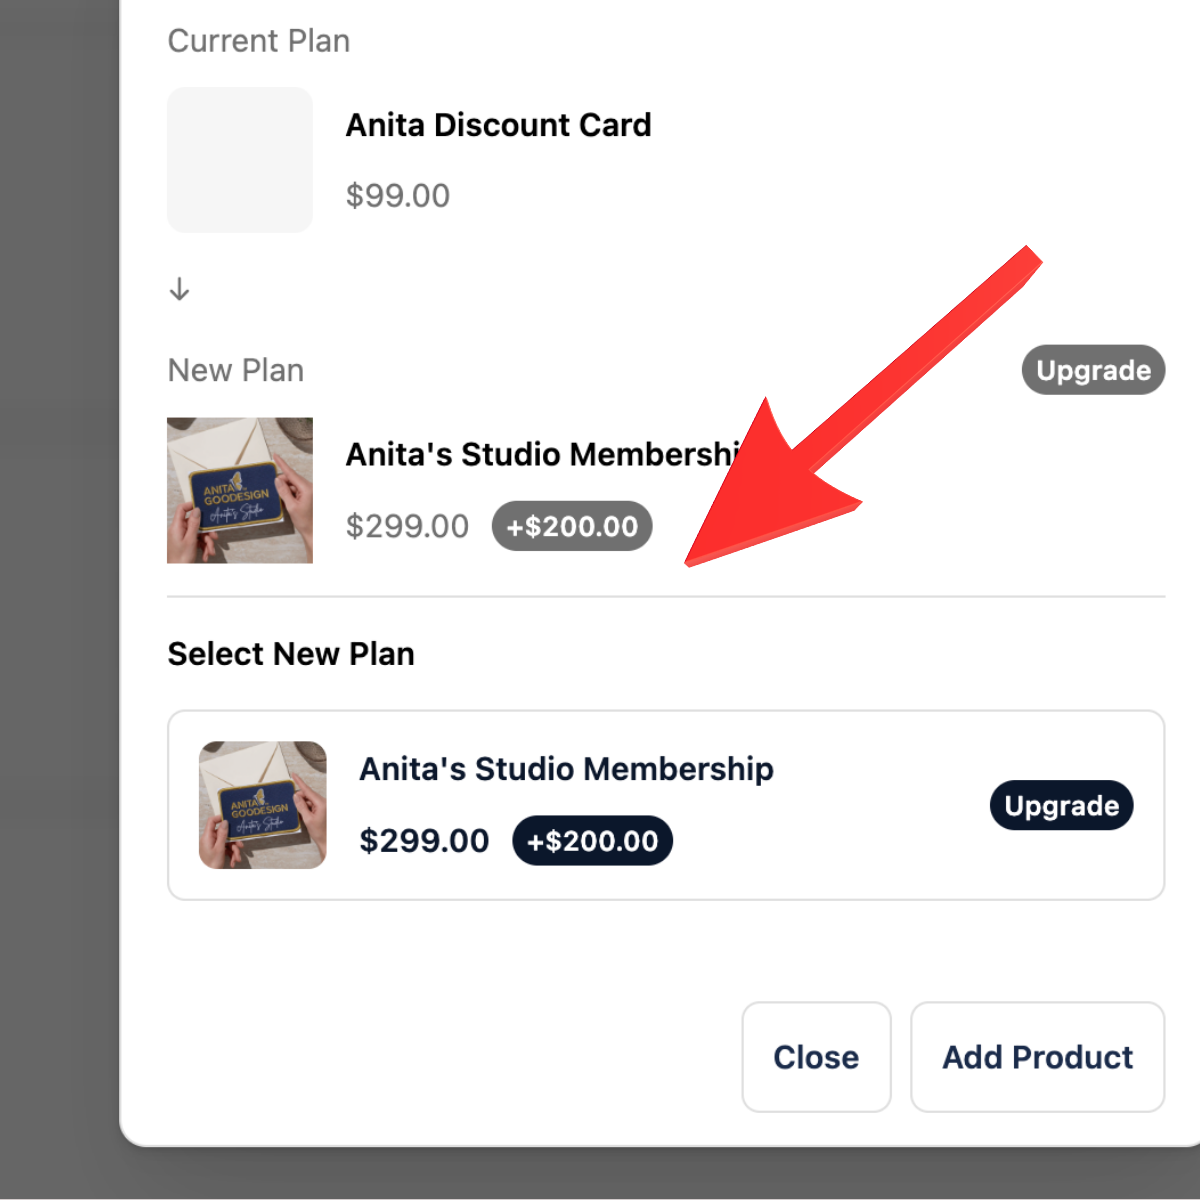Click the Add Product button
1200x1200 pixels.
point(1038,1057)
